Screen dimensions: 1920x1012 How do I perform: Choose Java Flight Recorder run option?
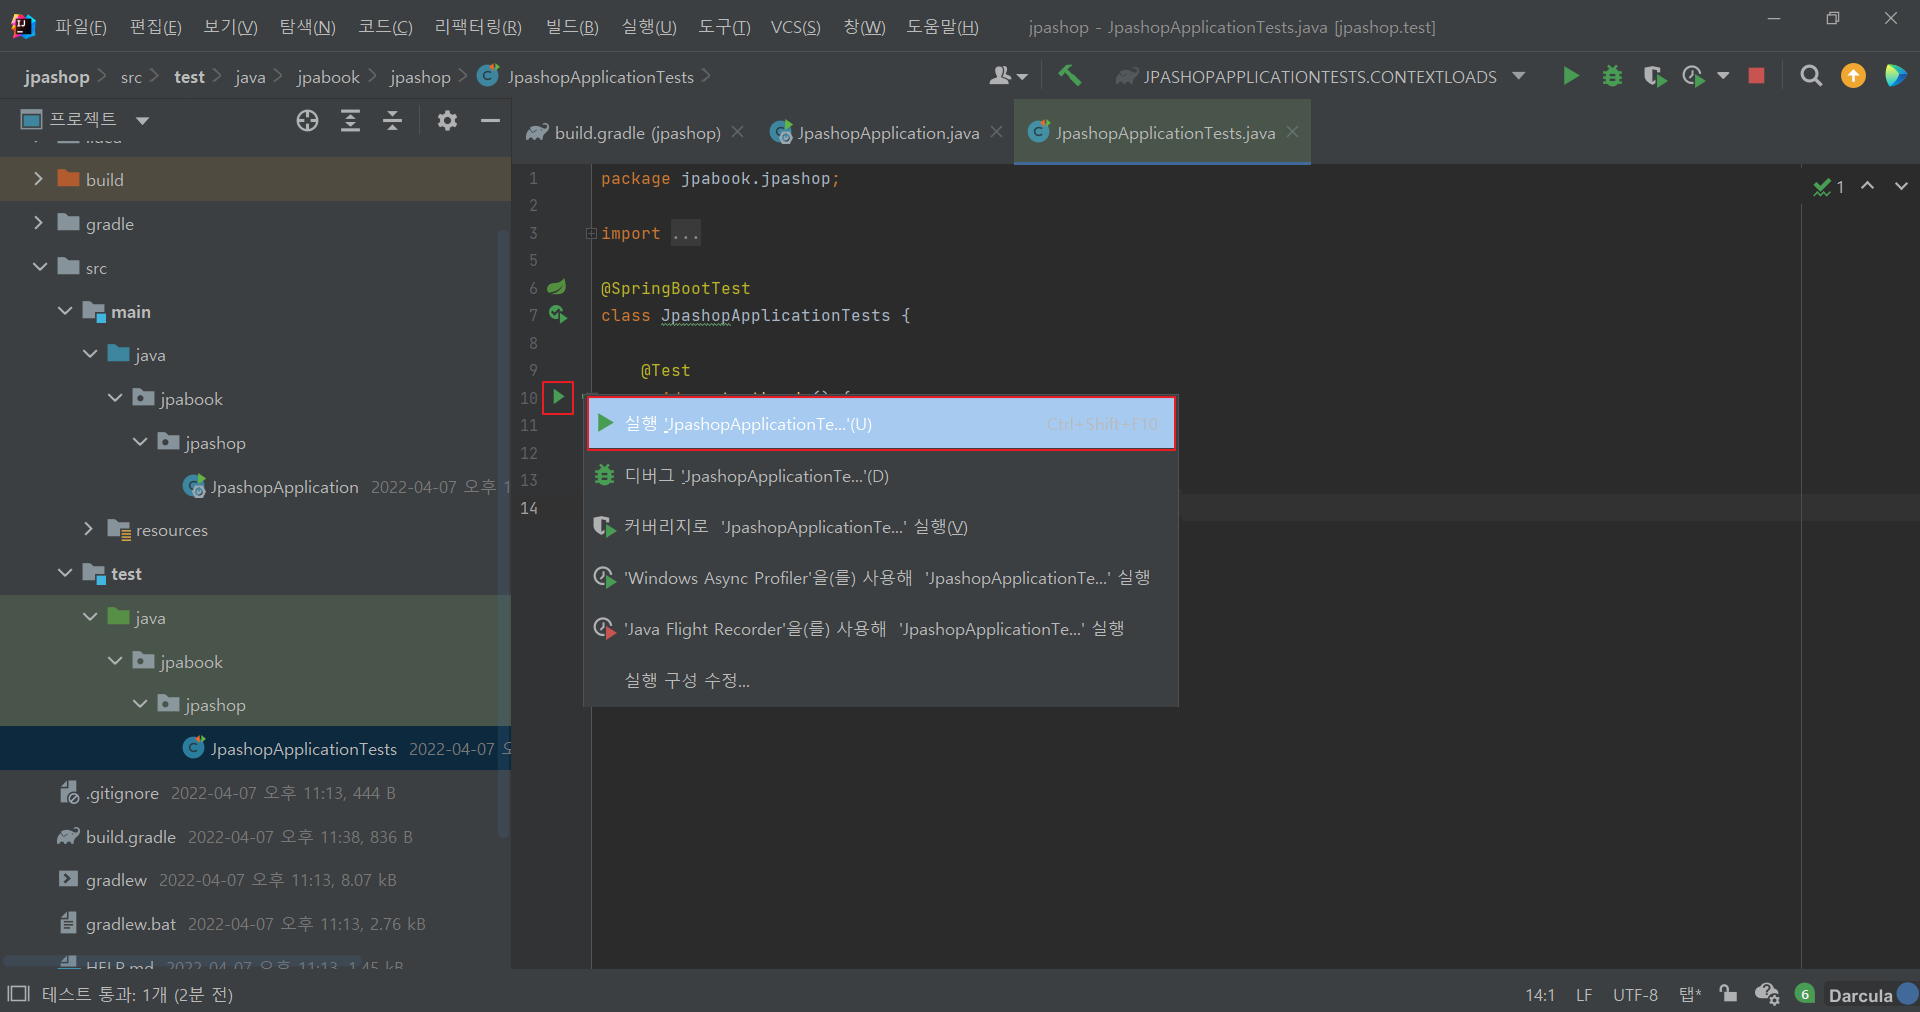click(881, 629)
